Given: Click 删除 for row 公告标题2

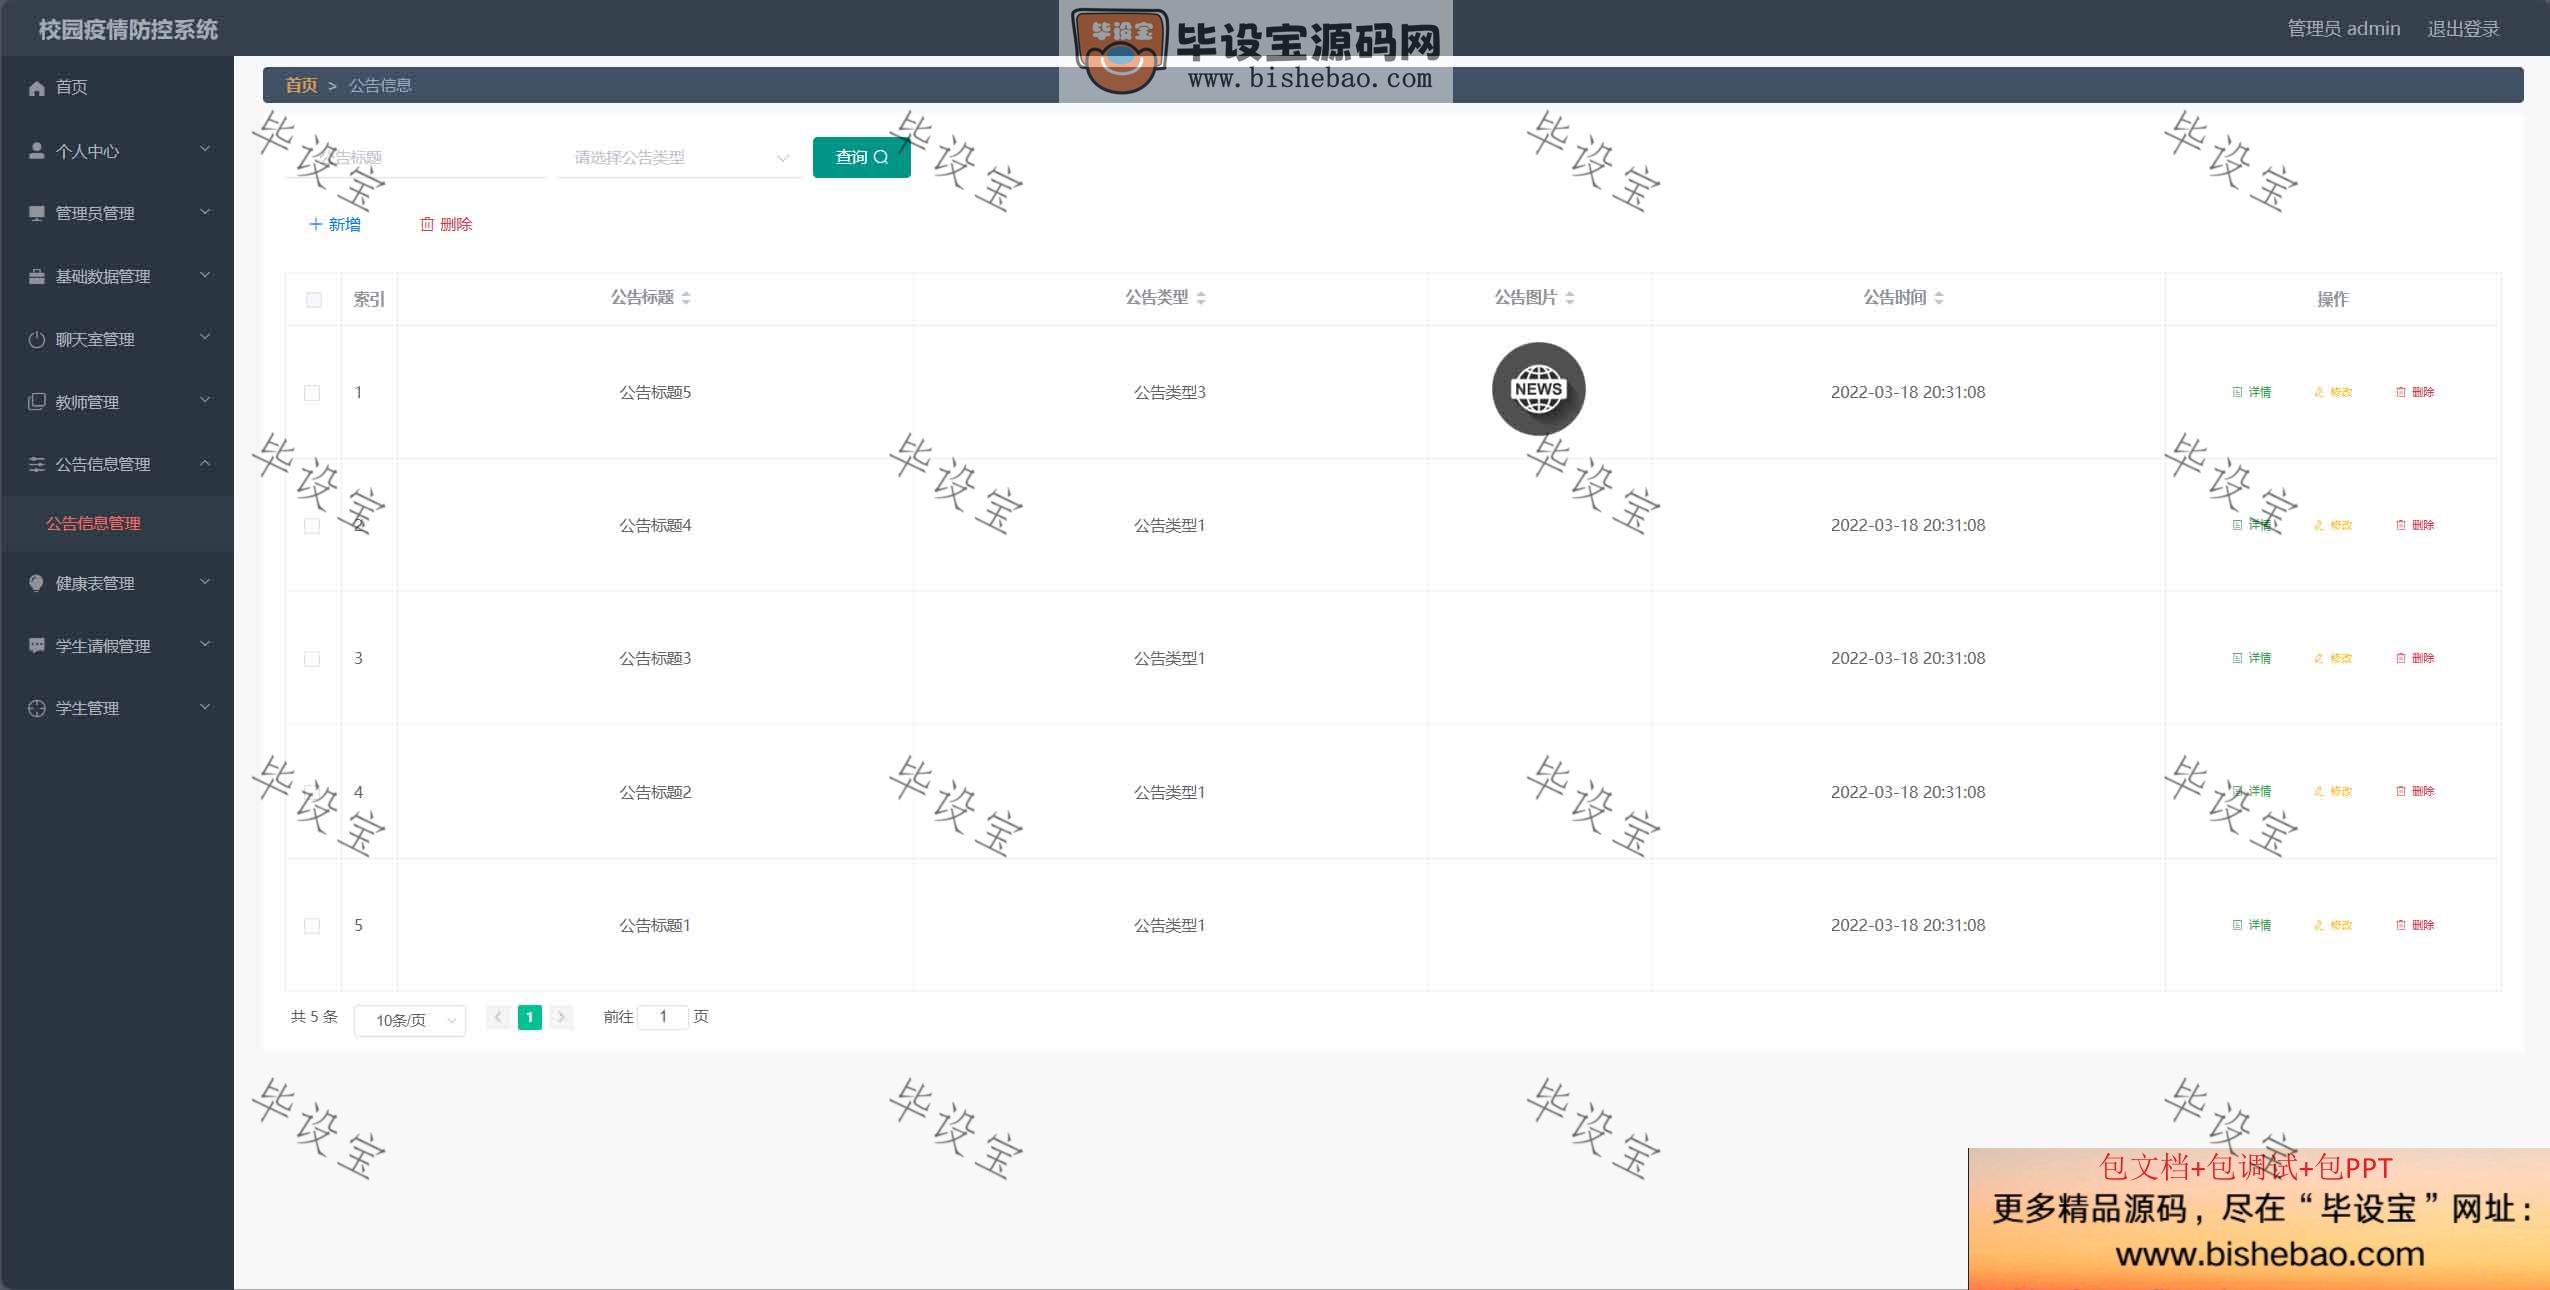Looking at the screenshot, I should click(2415, 791).
